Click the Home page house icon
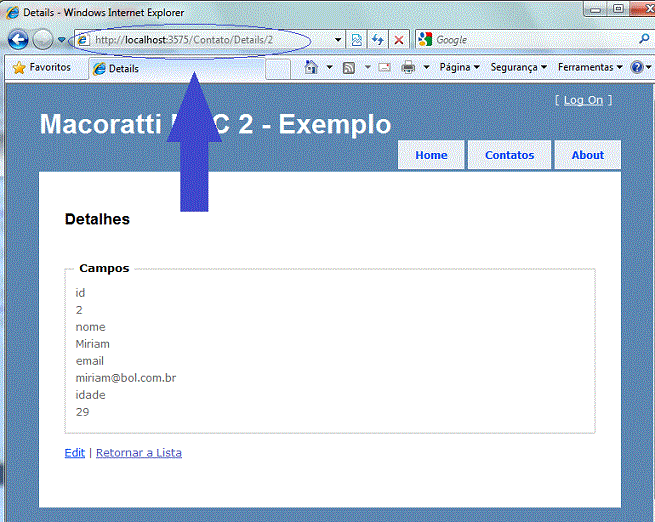The image size is (655, 522). 311,67
